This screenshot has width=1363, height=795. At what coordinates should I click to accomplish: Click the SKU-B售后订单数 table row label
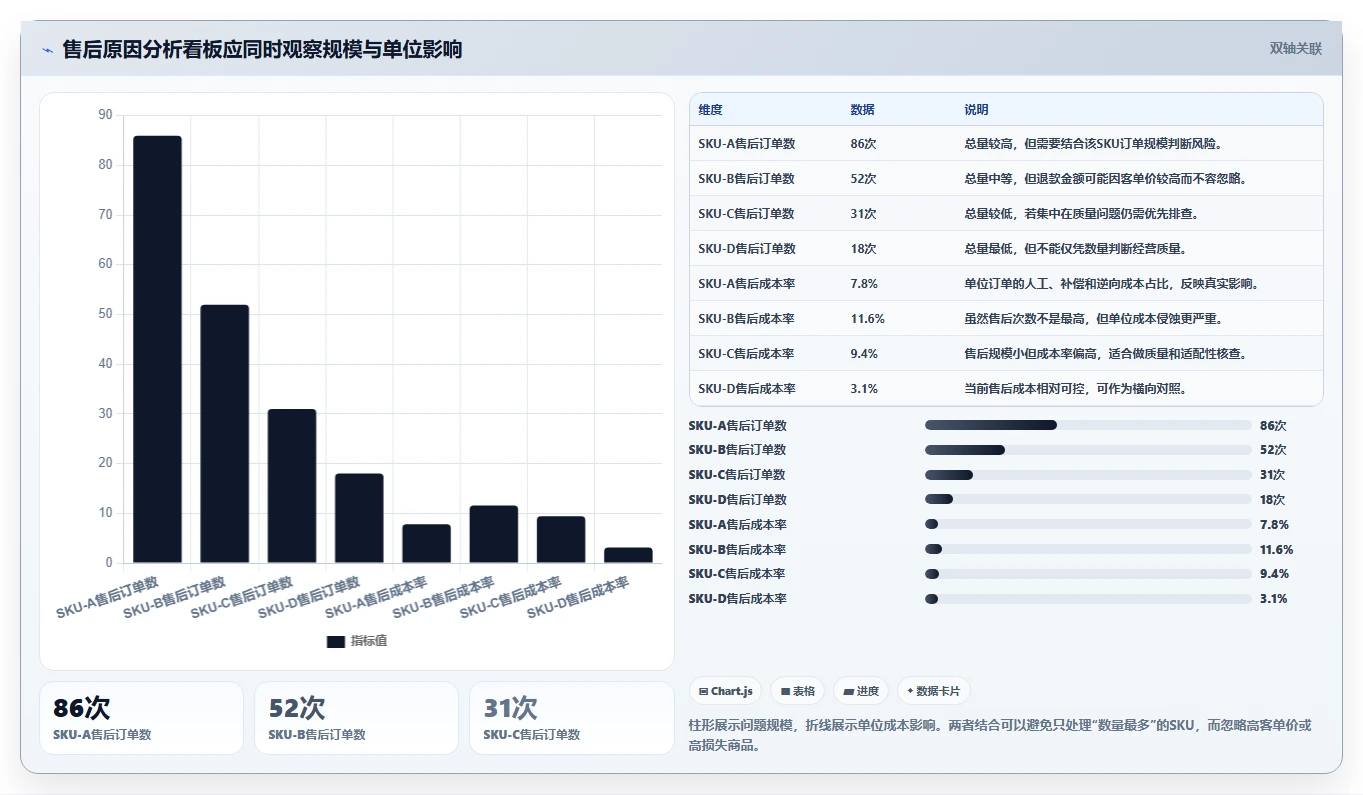coord(746,179)
